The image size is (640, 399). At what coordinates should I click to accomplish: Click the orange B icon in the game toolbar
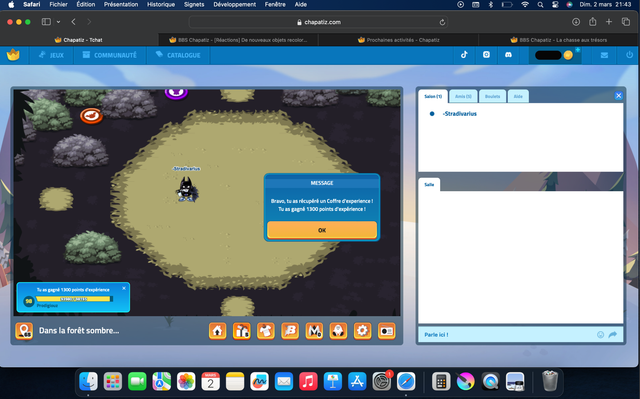click(290, 331)
